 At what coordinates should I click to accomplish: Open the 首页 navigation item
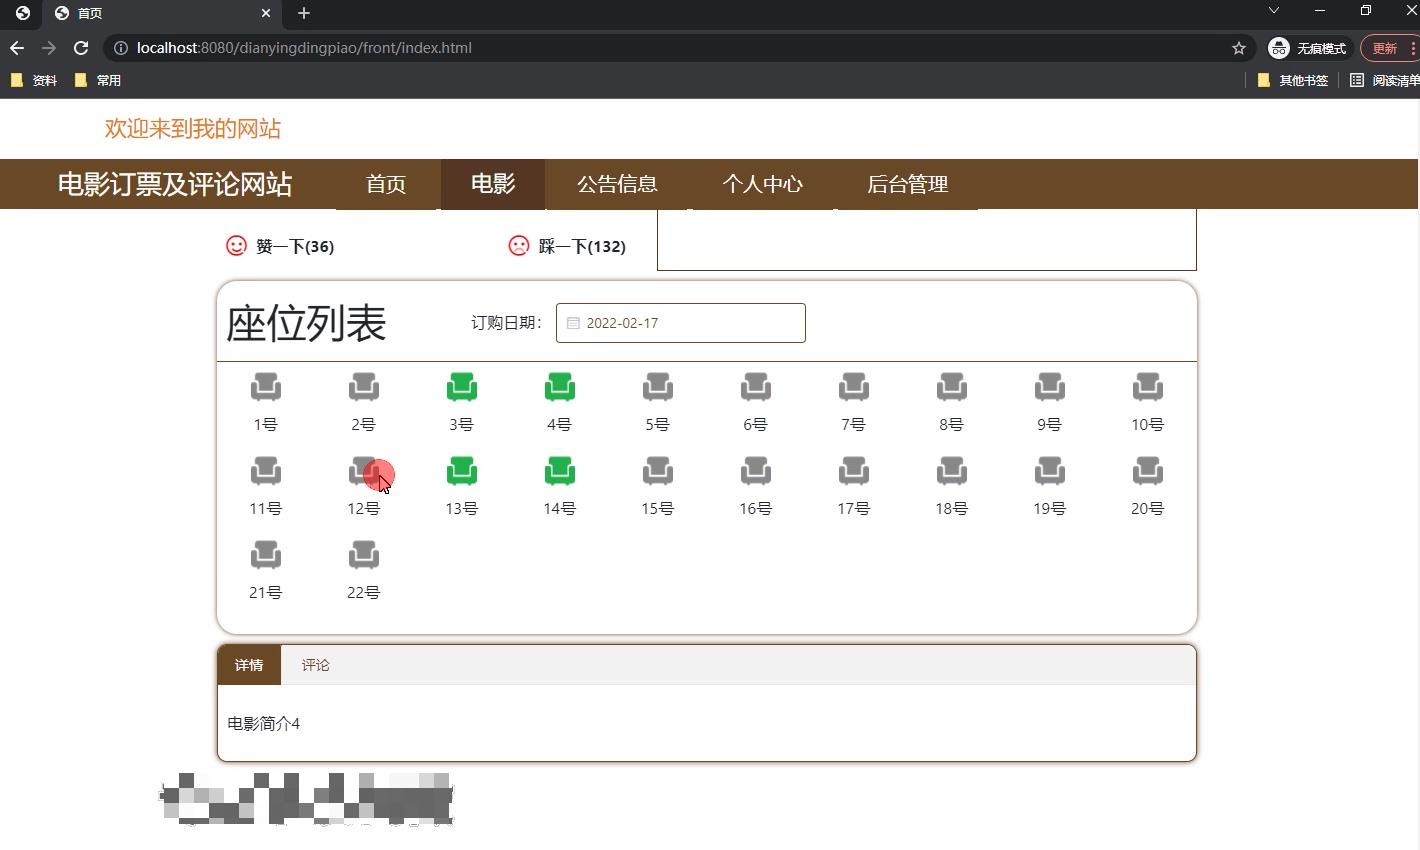[386, 184]
